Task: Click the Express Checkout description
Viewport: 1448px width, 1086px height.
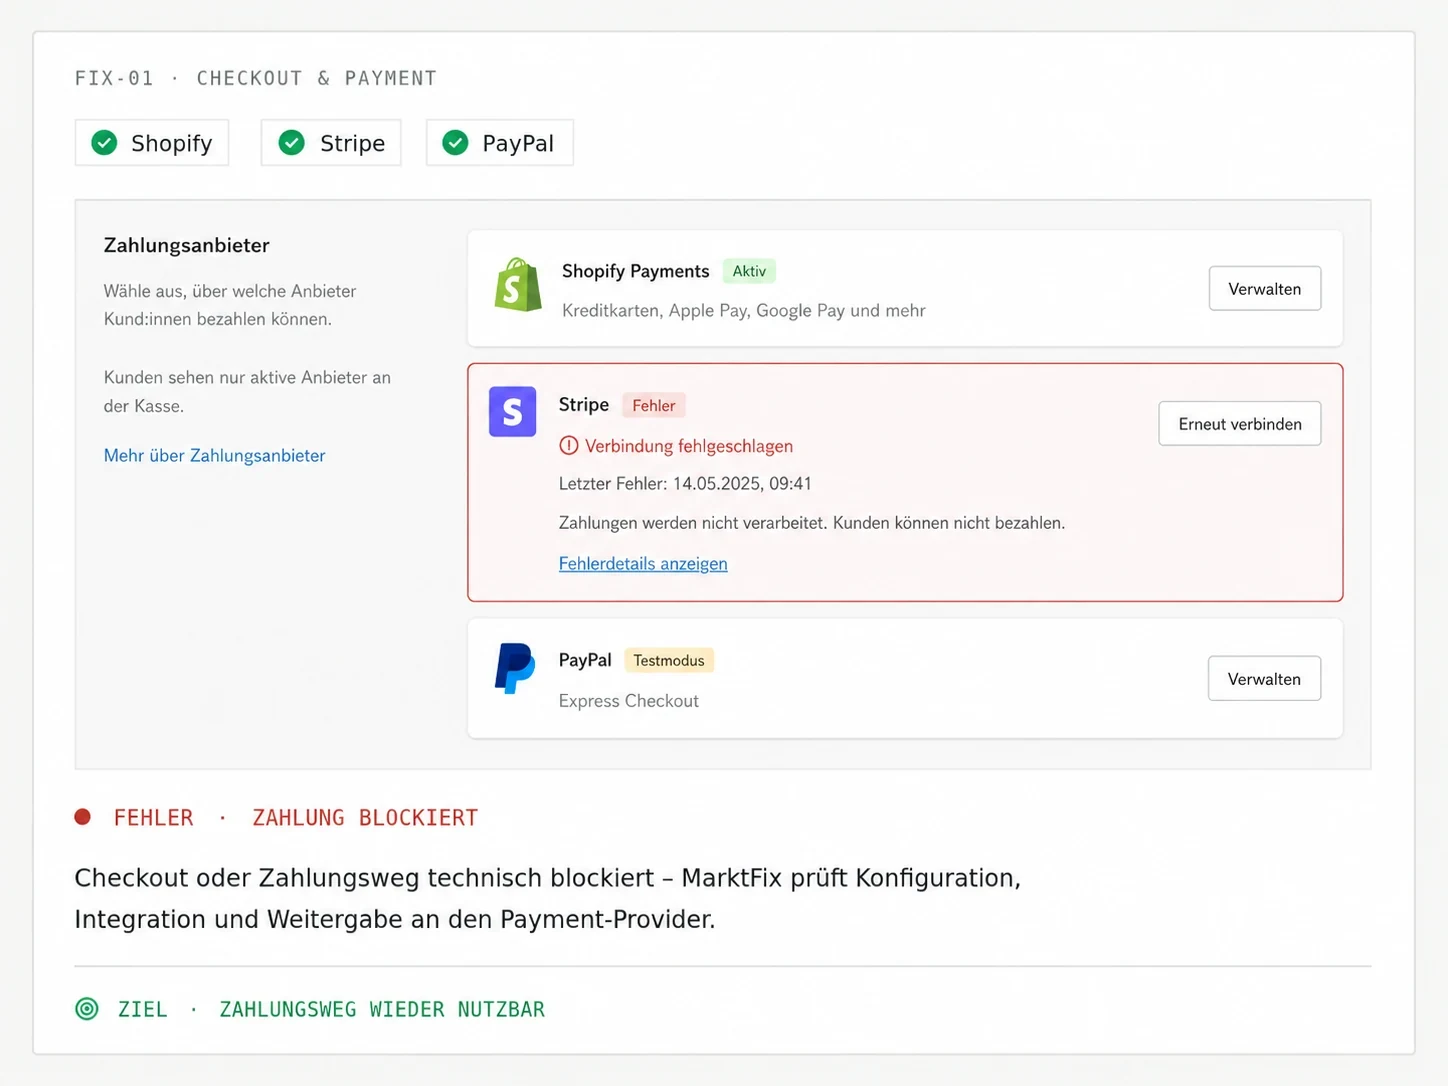Action: pos(628,701)
